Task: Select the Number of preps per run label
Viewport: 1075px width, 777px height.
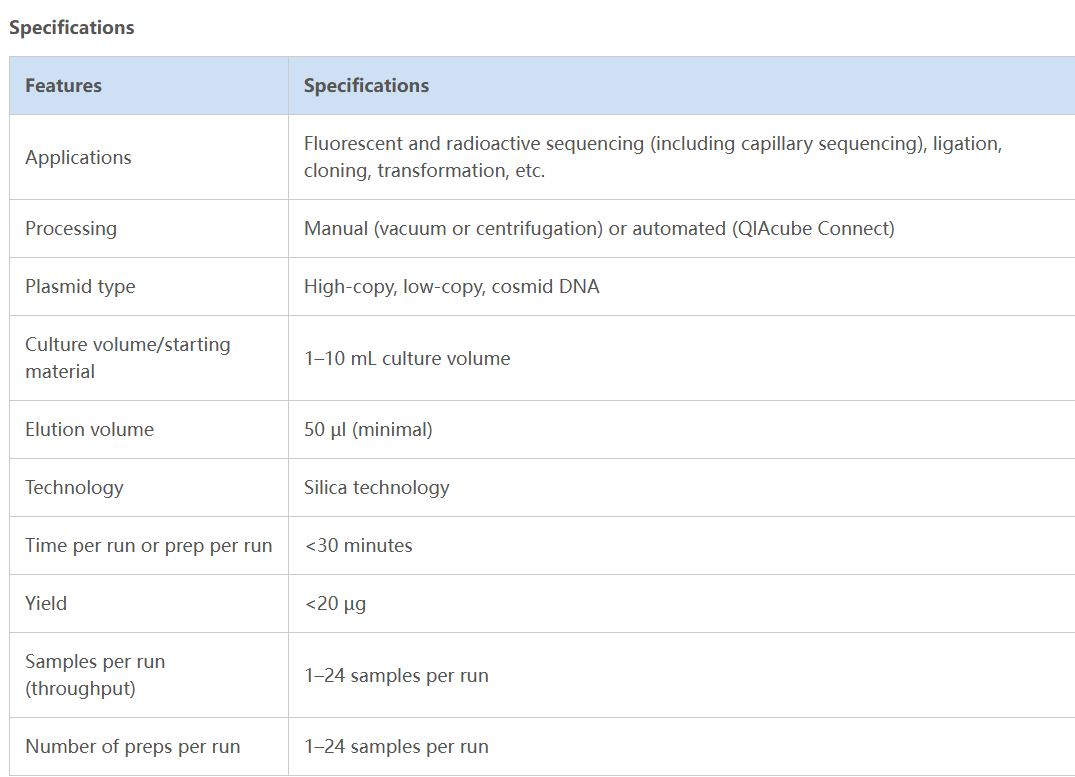Action: [132, 747]
